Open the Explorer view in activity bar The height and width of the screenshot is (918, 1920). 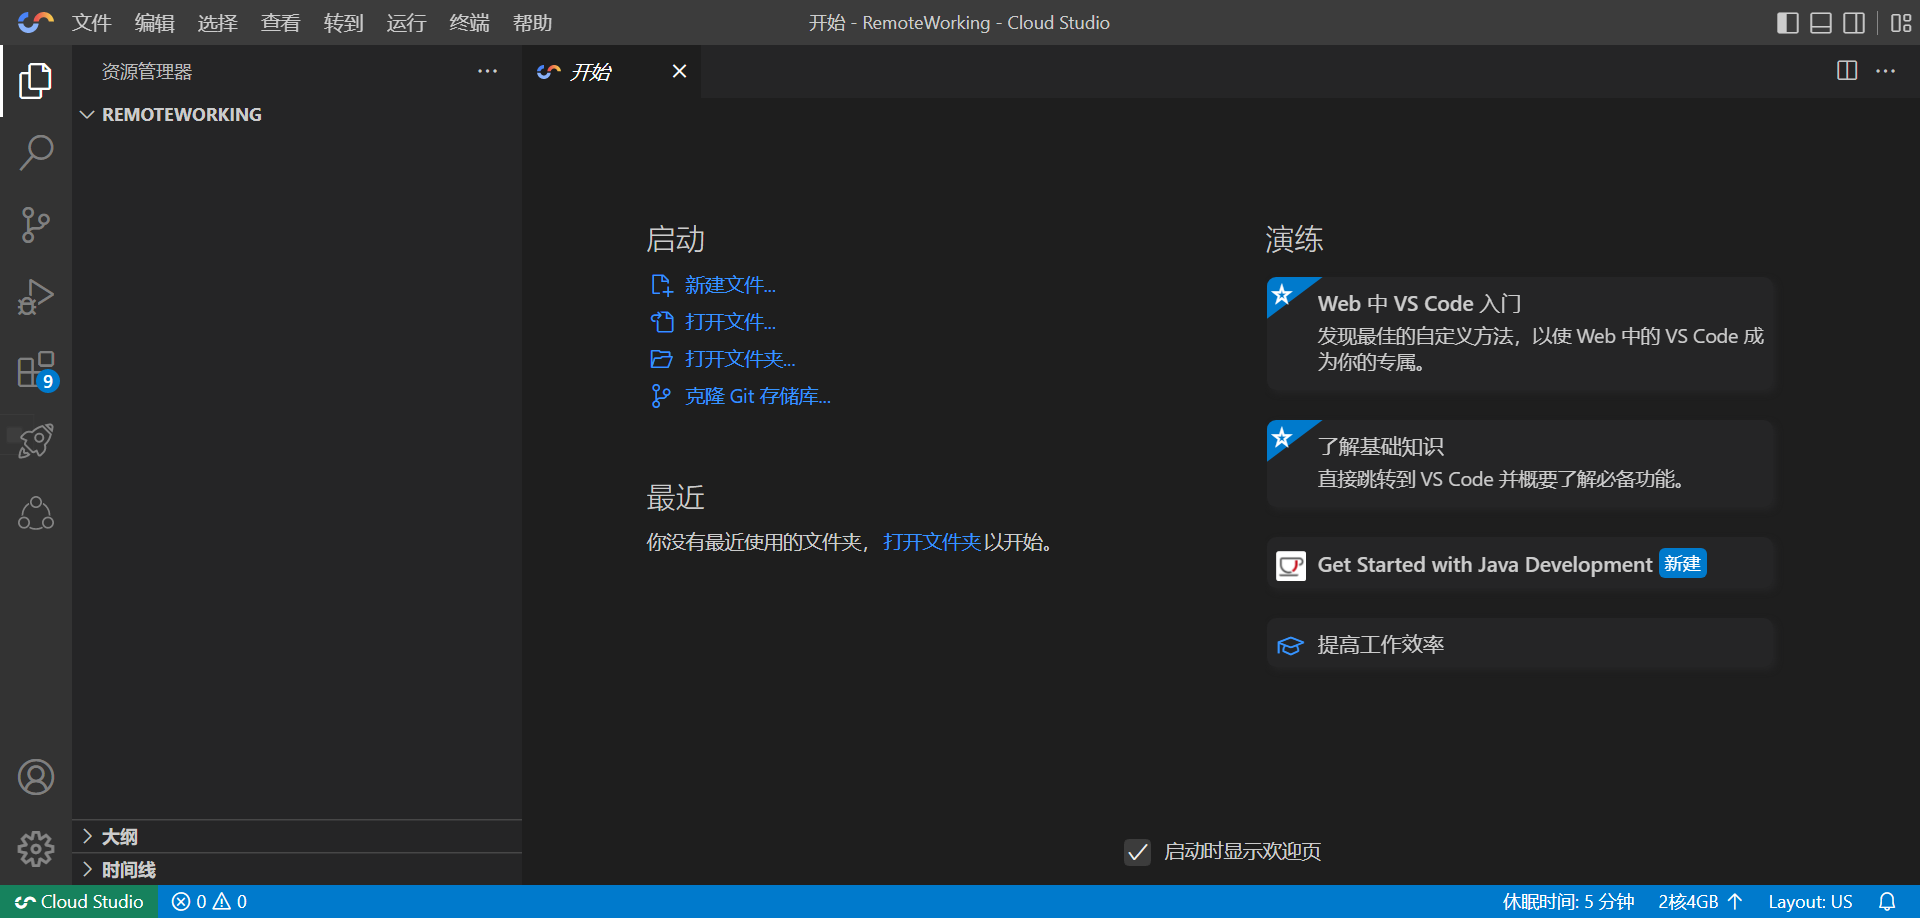click(36, 81)
